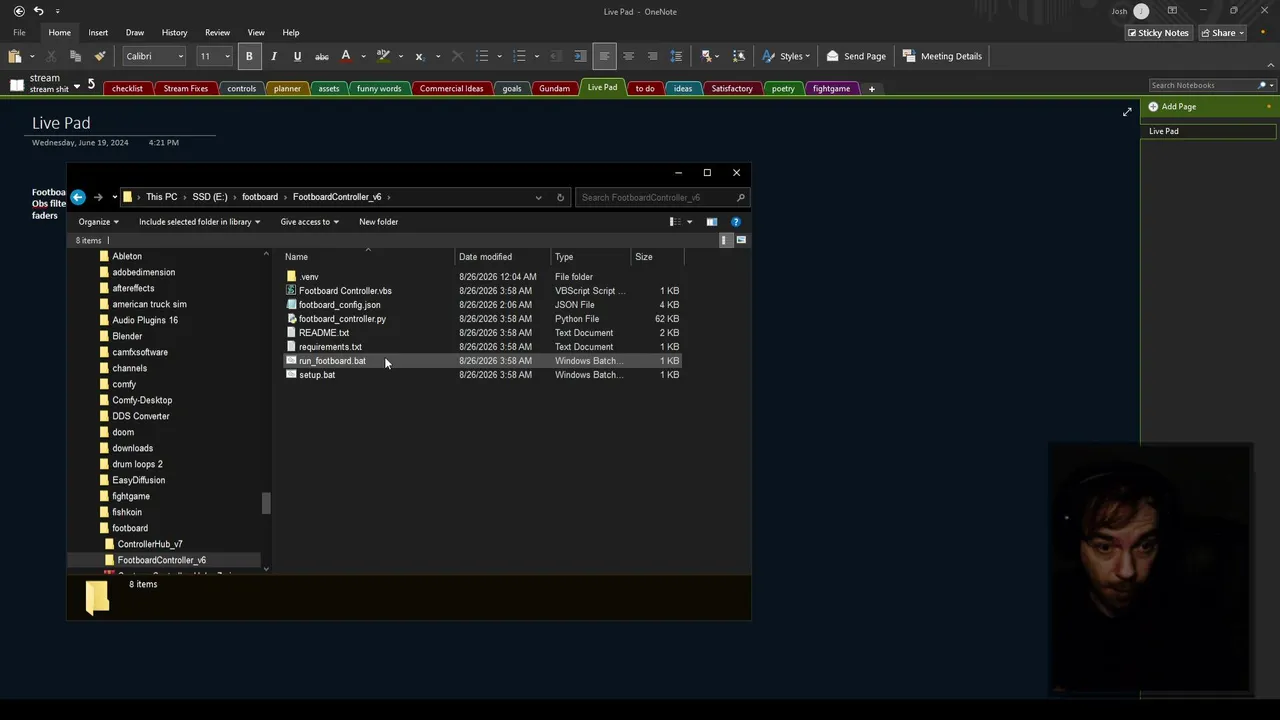Add a new notebook section tab

pos(871,89)
